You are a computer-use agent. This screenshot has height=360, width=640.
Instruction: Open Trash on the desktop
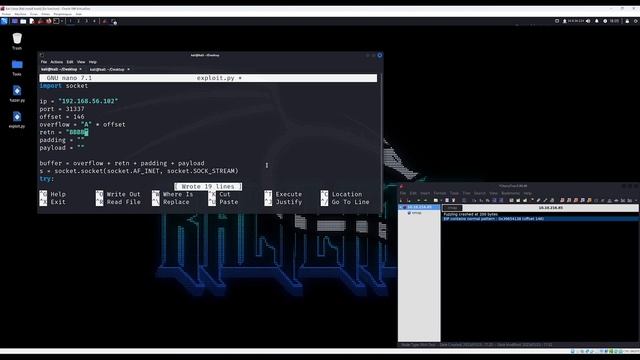(17, 41)
